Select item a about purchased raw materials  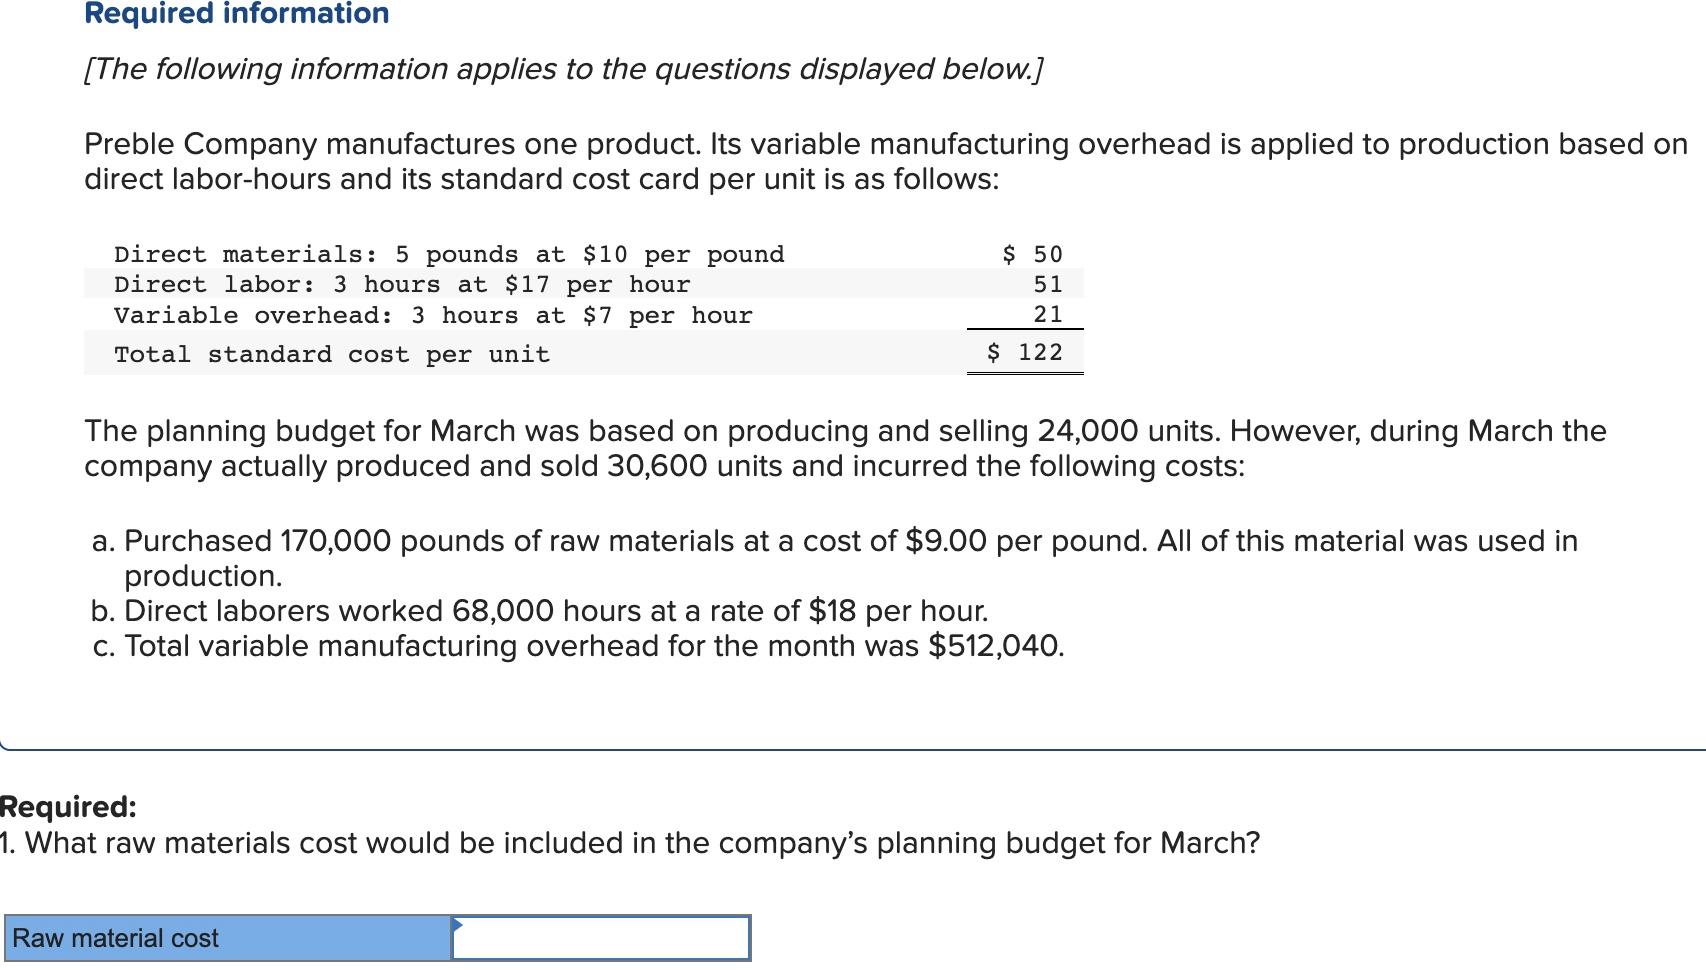tap(835, 542)
